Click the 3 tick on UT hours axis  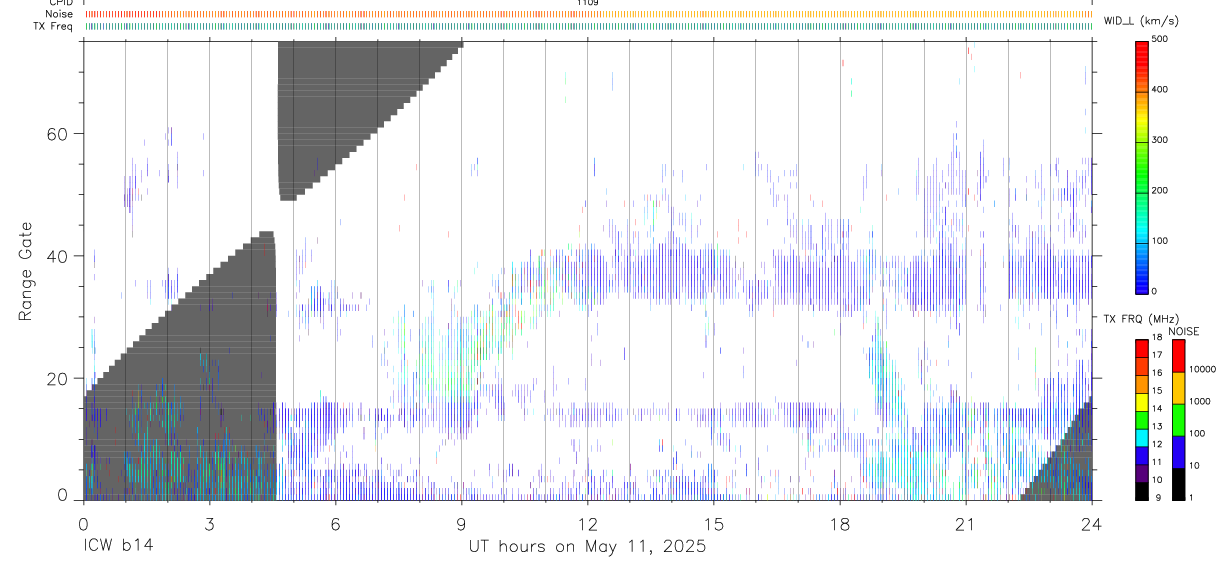[x=209, y=524]
